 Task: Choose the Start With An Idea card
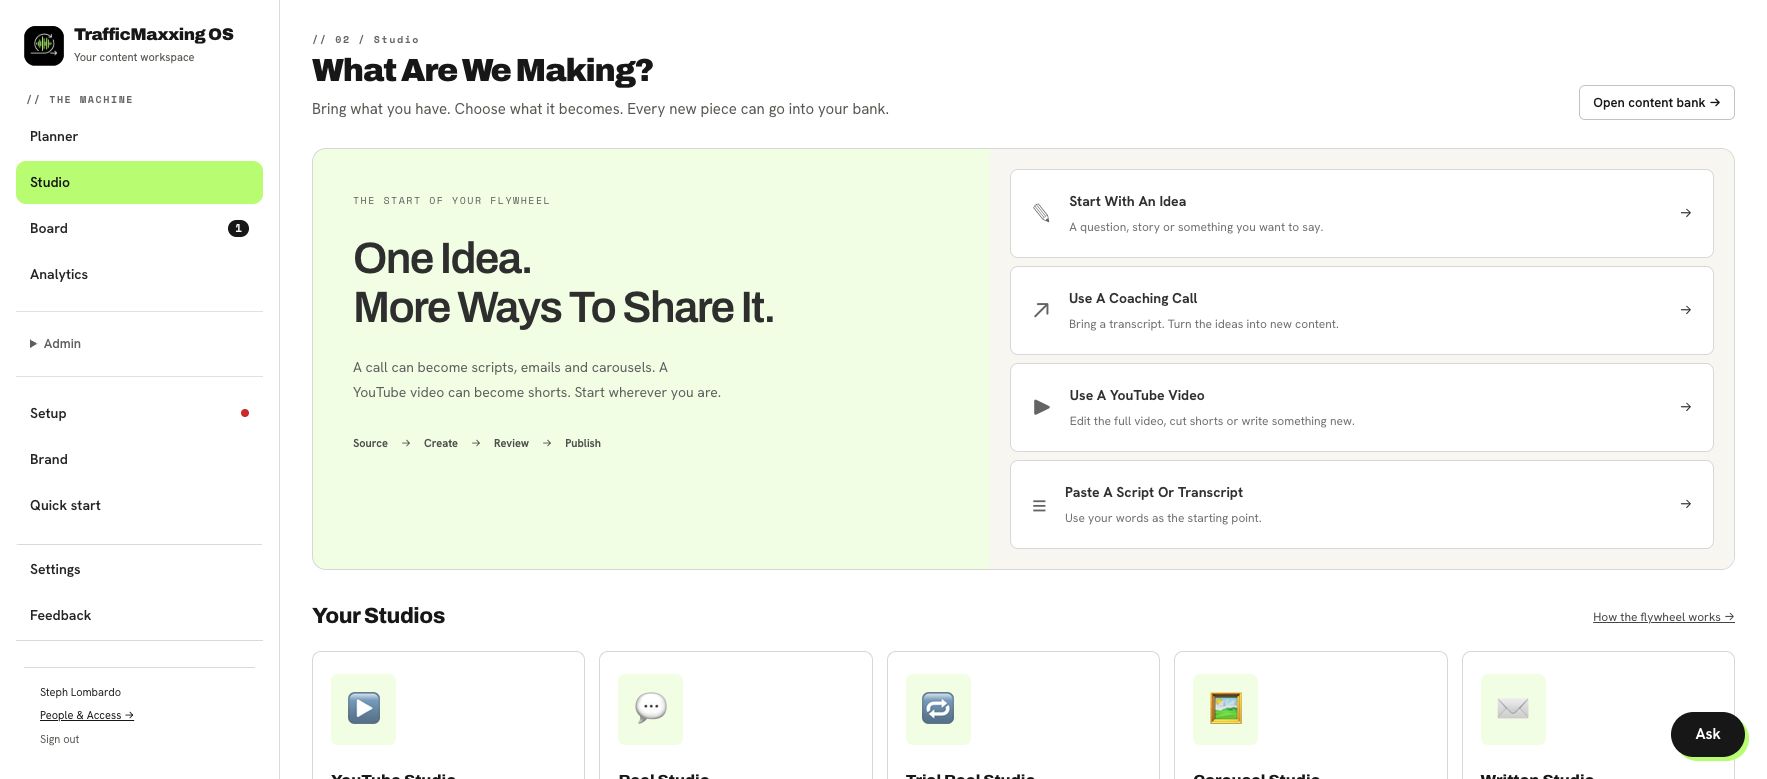pos(1361,213)
